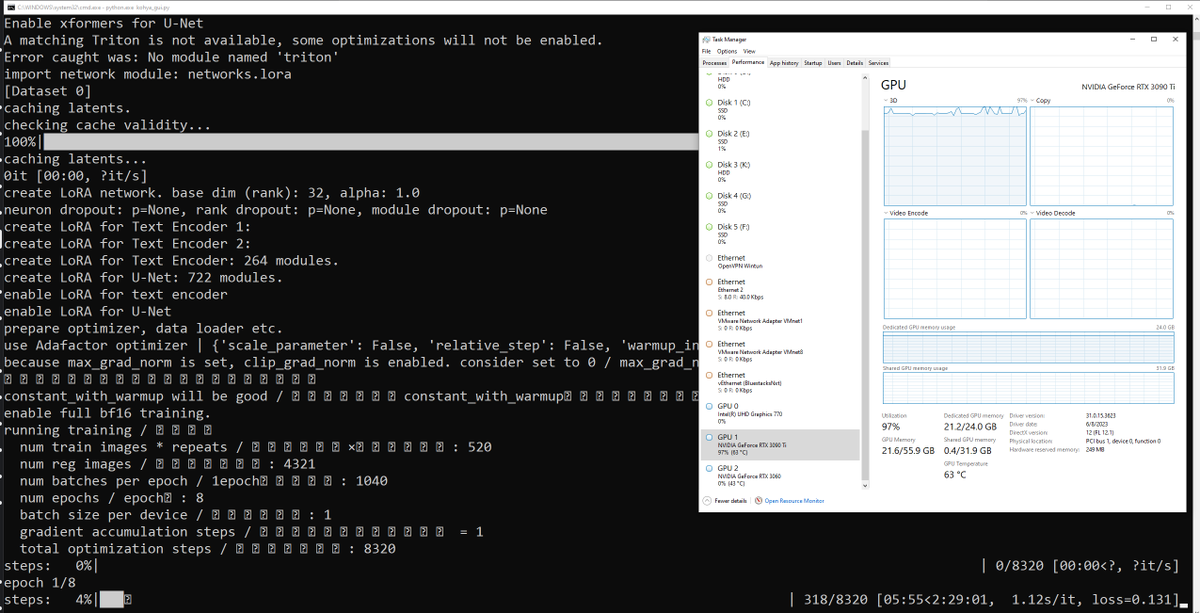Click the Dedicated GPU memory usage graph

click(1028, 347)
